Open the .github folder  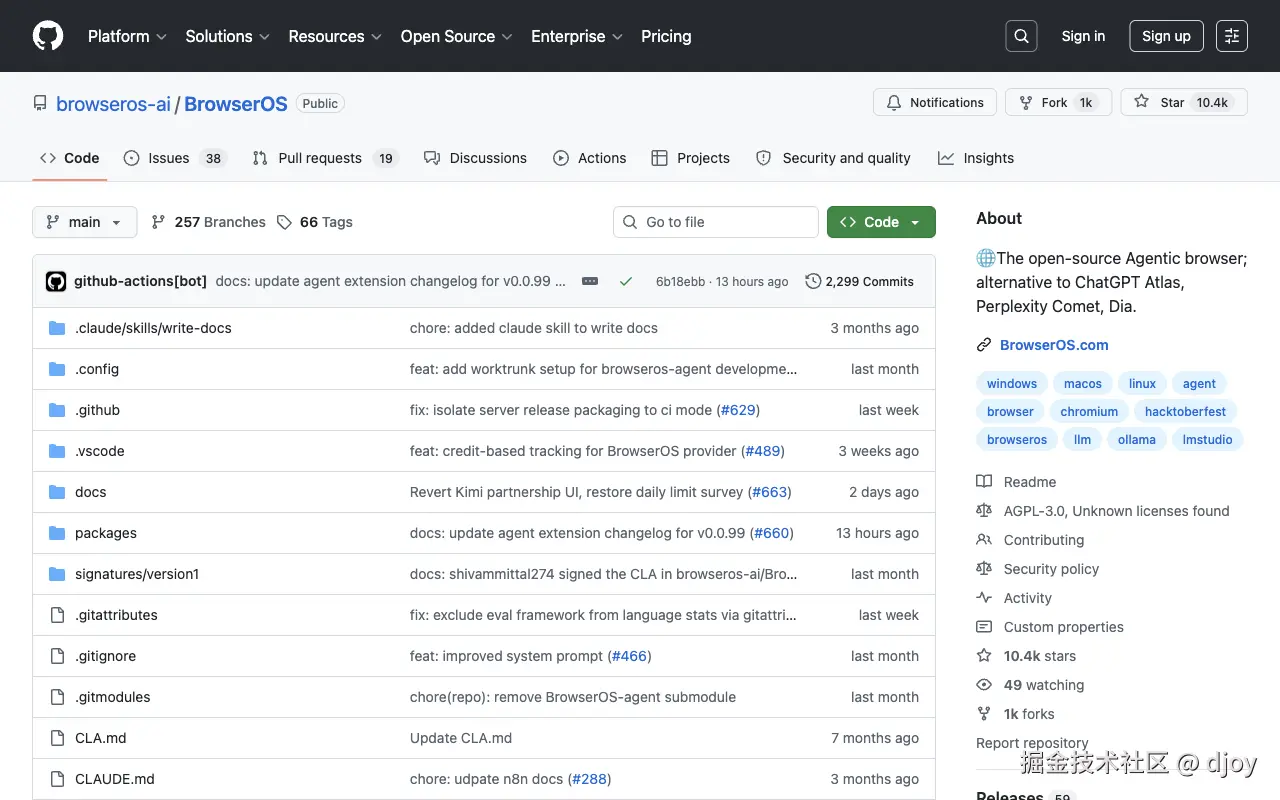coord(97,410)
